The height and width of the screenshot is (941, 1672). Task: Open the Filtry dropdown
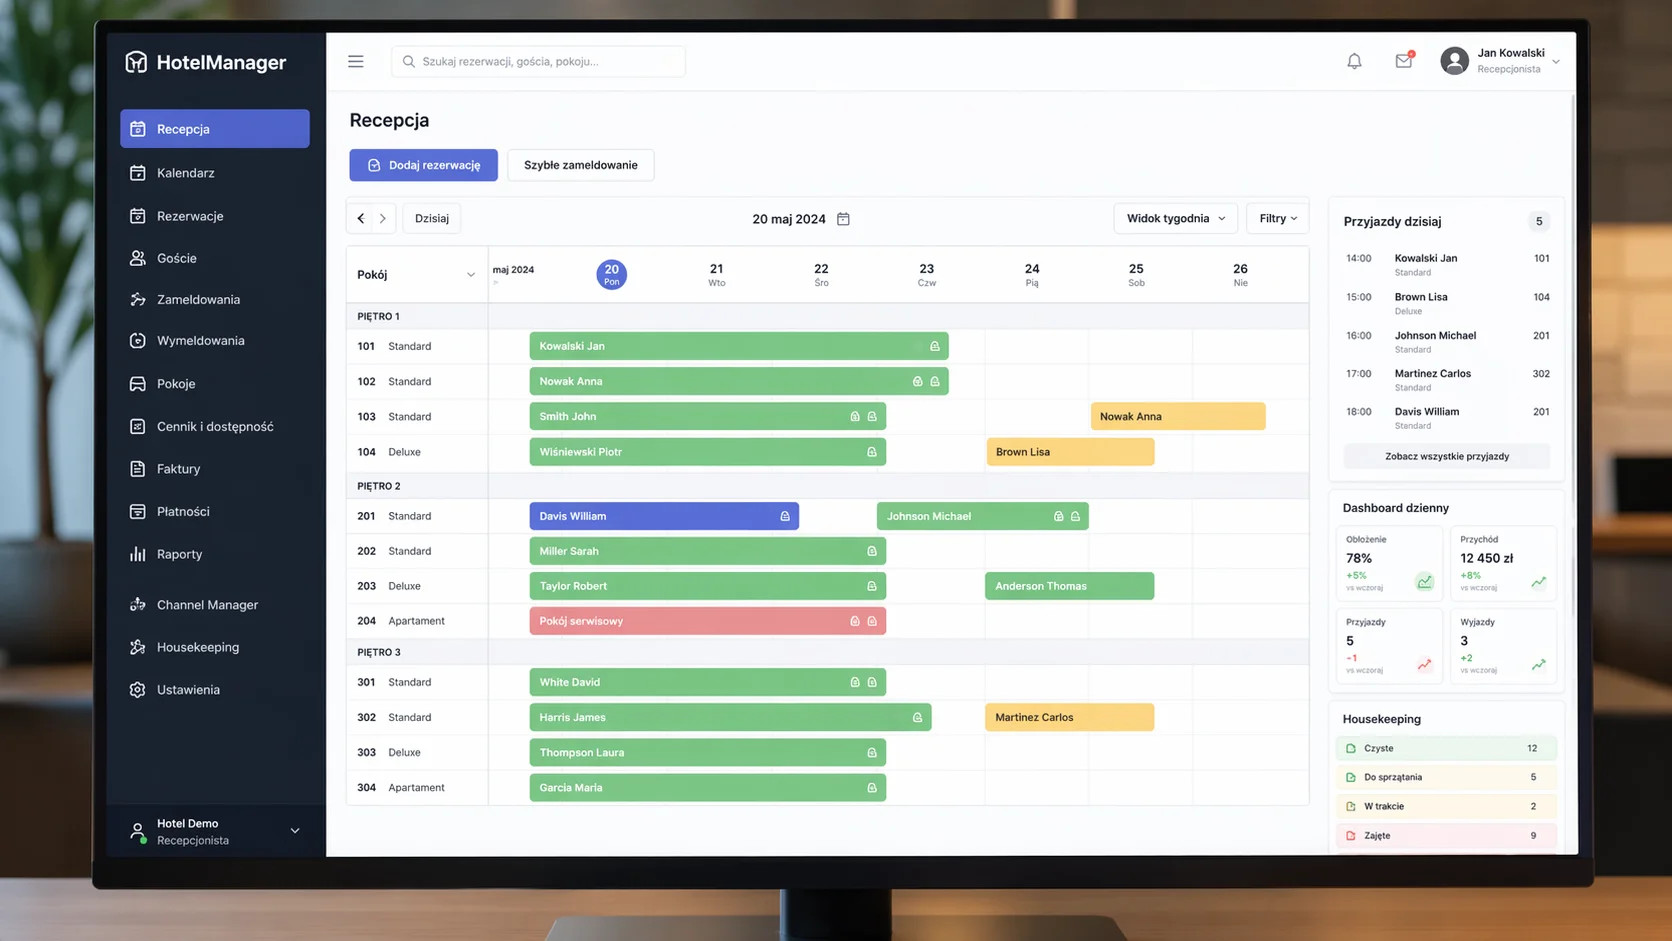(1277, 218)
